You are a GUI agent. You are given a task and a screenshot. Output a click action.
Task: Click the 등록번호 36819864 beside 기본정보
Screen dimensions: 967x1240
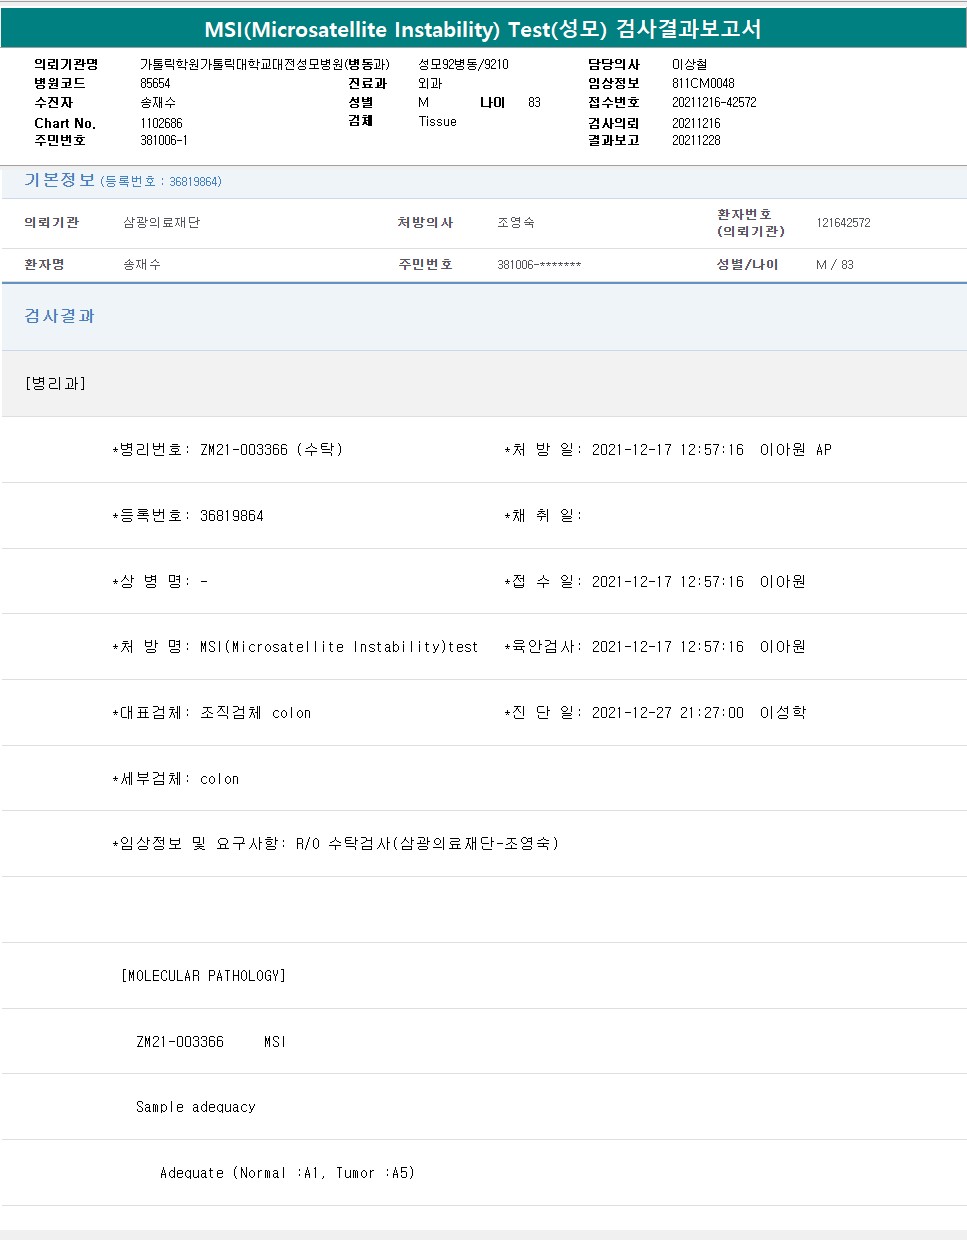point(161,182)
